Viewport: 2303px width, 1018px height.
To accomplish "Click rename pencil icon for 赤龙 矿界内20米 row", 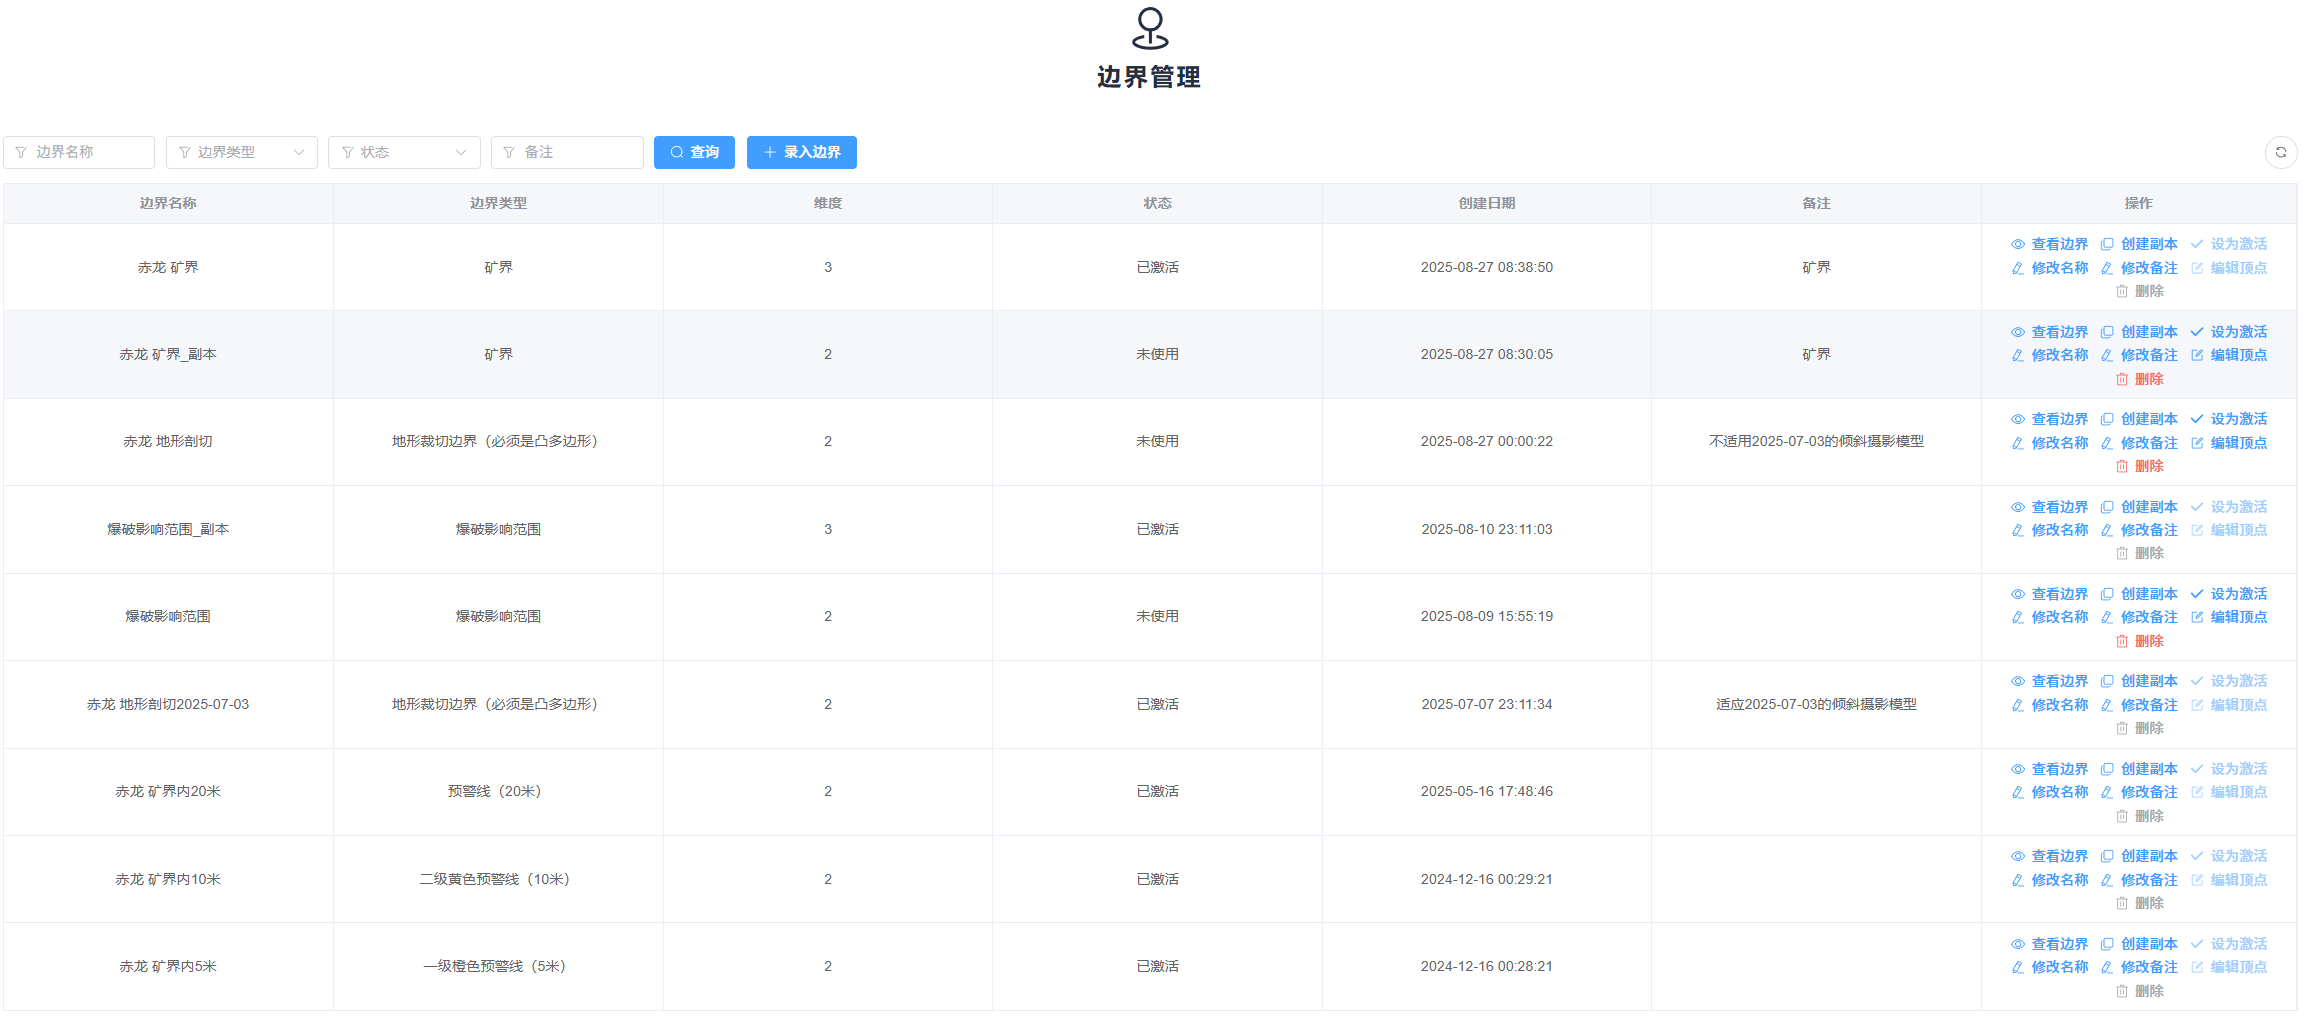I will point(2017,792).
